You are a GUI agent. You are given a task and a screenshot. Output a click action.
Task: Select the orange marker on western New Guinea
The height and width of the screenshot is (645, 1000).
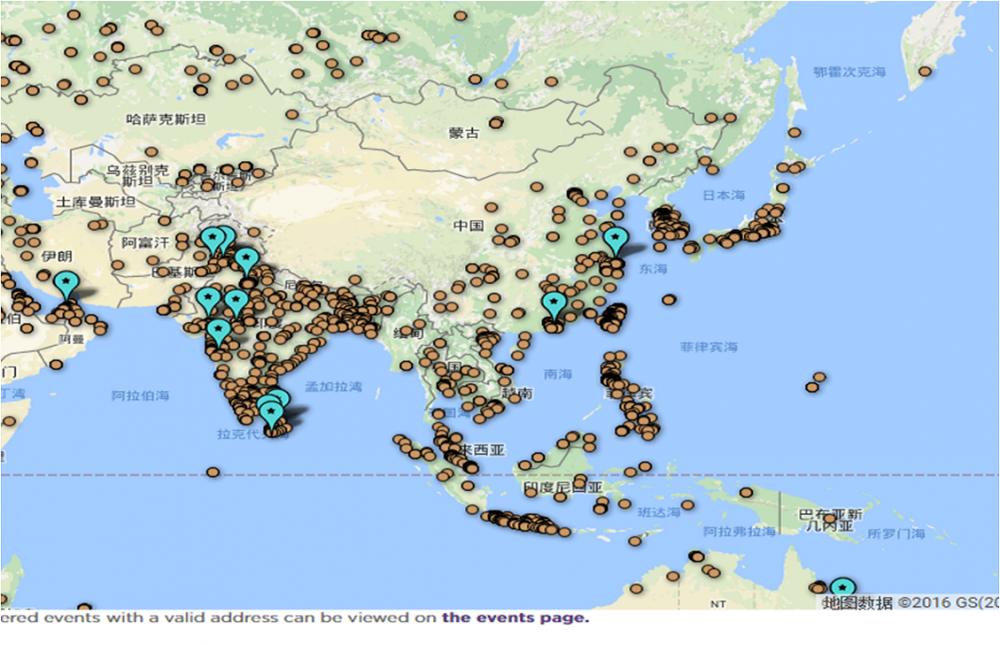point(746,493)
